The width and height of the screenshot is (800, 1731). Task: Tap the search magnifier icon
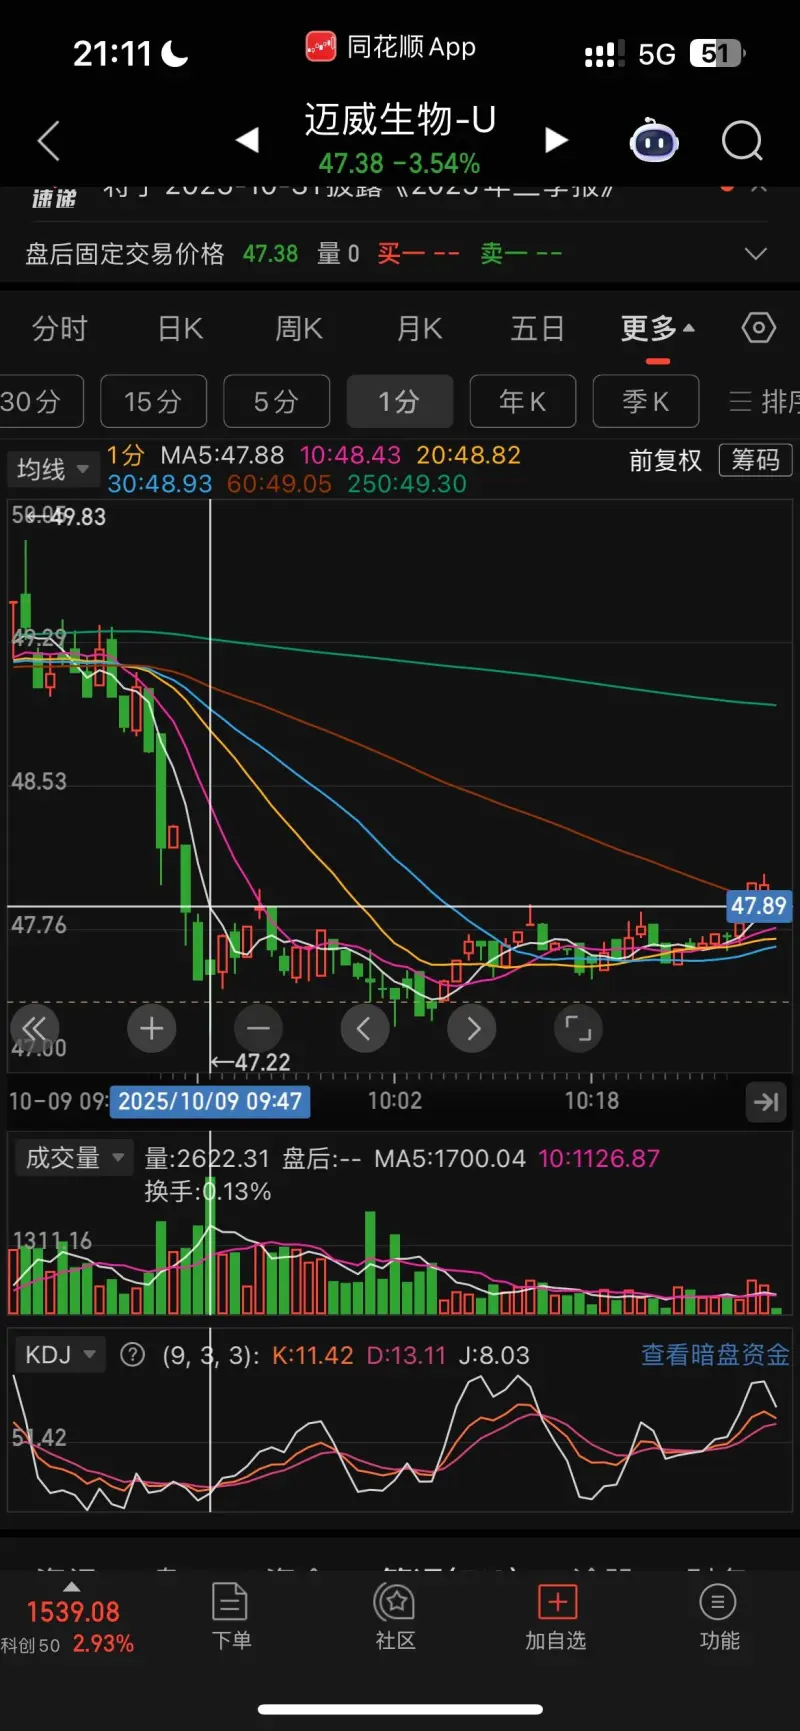coord(742,141)
